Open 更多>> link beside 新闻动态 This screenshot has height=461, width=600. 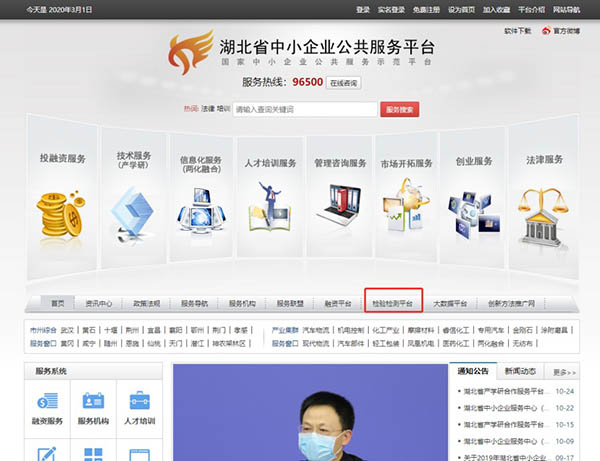pos(565,371)
